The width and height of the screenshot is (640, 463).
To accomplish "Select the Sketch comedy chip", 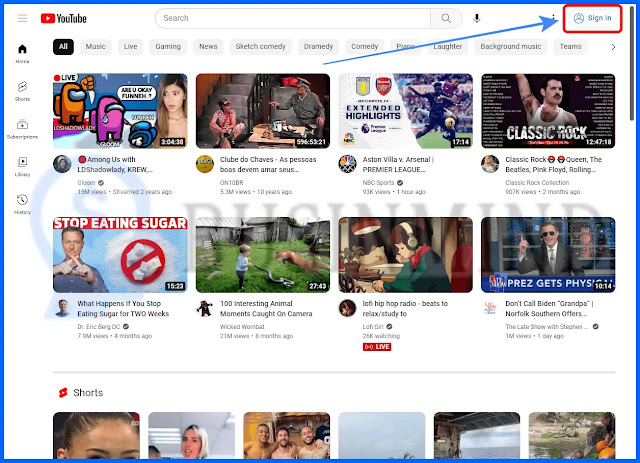I will tap(260, 47).
